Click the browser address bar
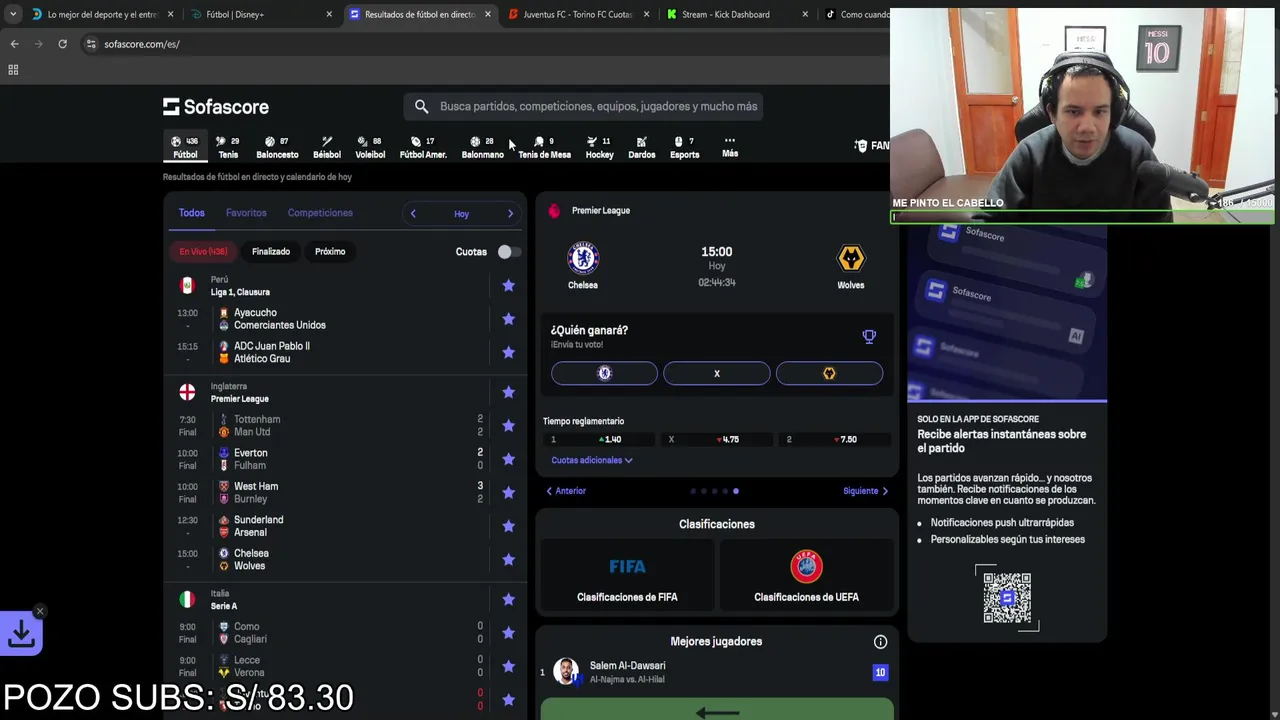Screen dimensions: 1280x720 point(480,44)
